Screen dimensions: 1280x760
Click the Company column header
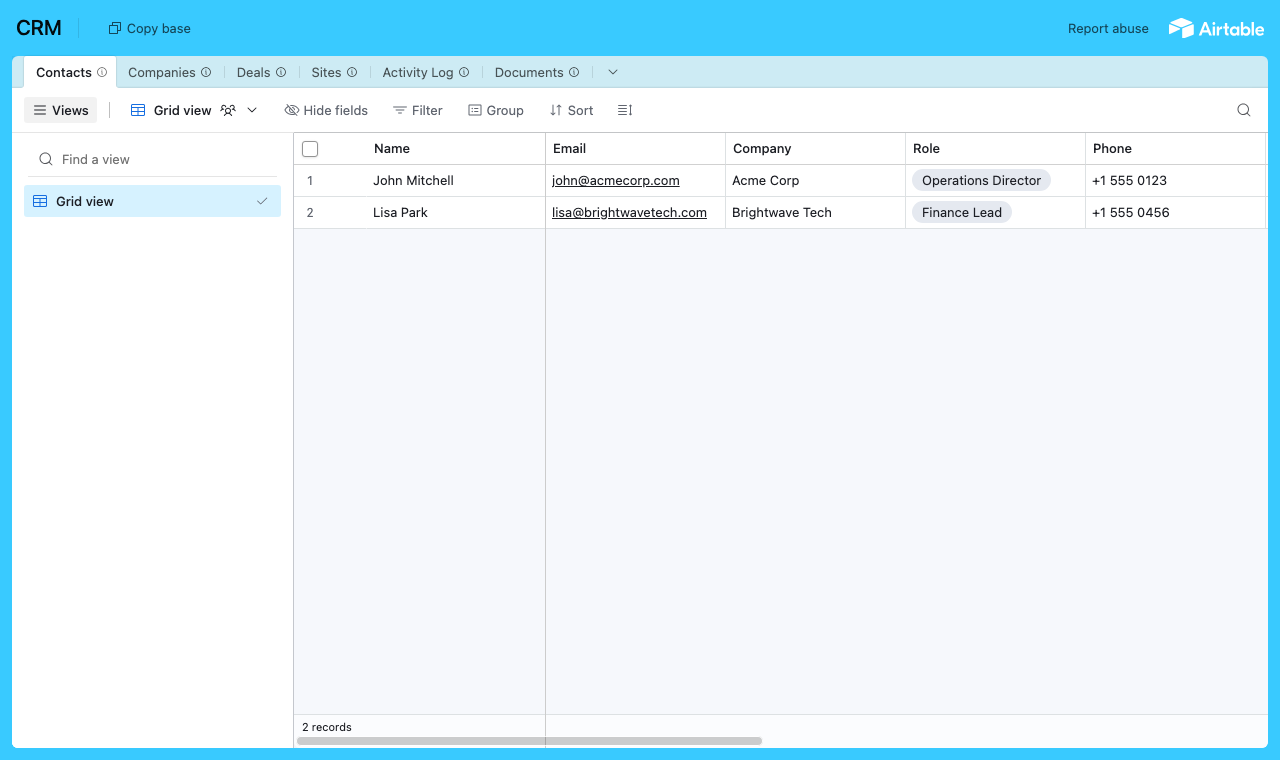point(815,149)
